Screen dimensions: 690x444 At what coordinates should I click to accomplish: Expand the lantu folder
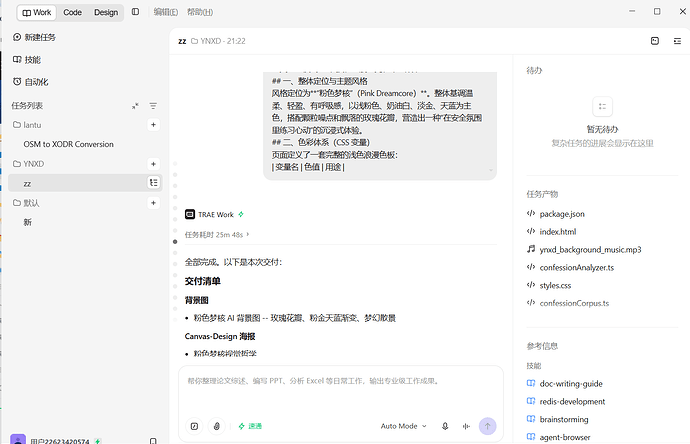[x=27, y=125]
